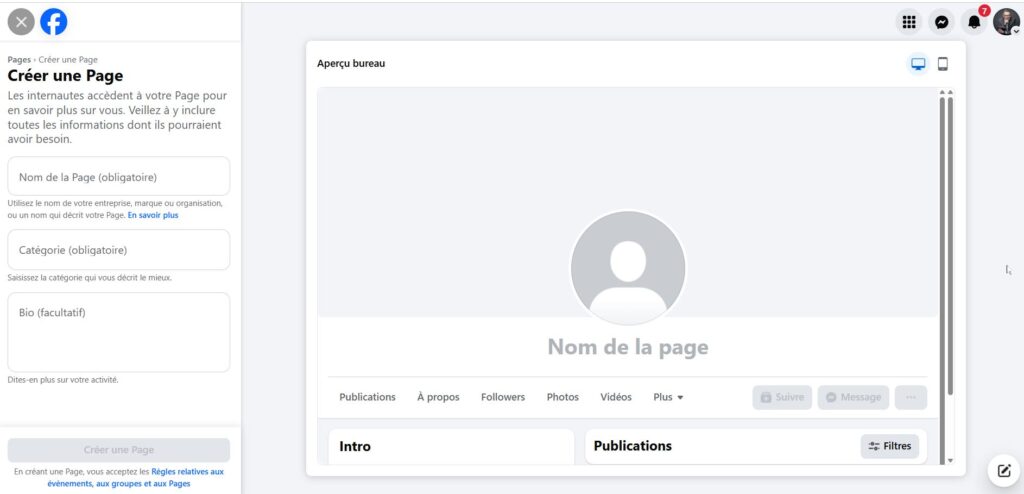Viewport: 1024px width, 494px height.
Task: Switch to mobile preview mode
Action: (x=942, y=64)
